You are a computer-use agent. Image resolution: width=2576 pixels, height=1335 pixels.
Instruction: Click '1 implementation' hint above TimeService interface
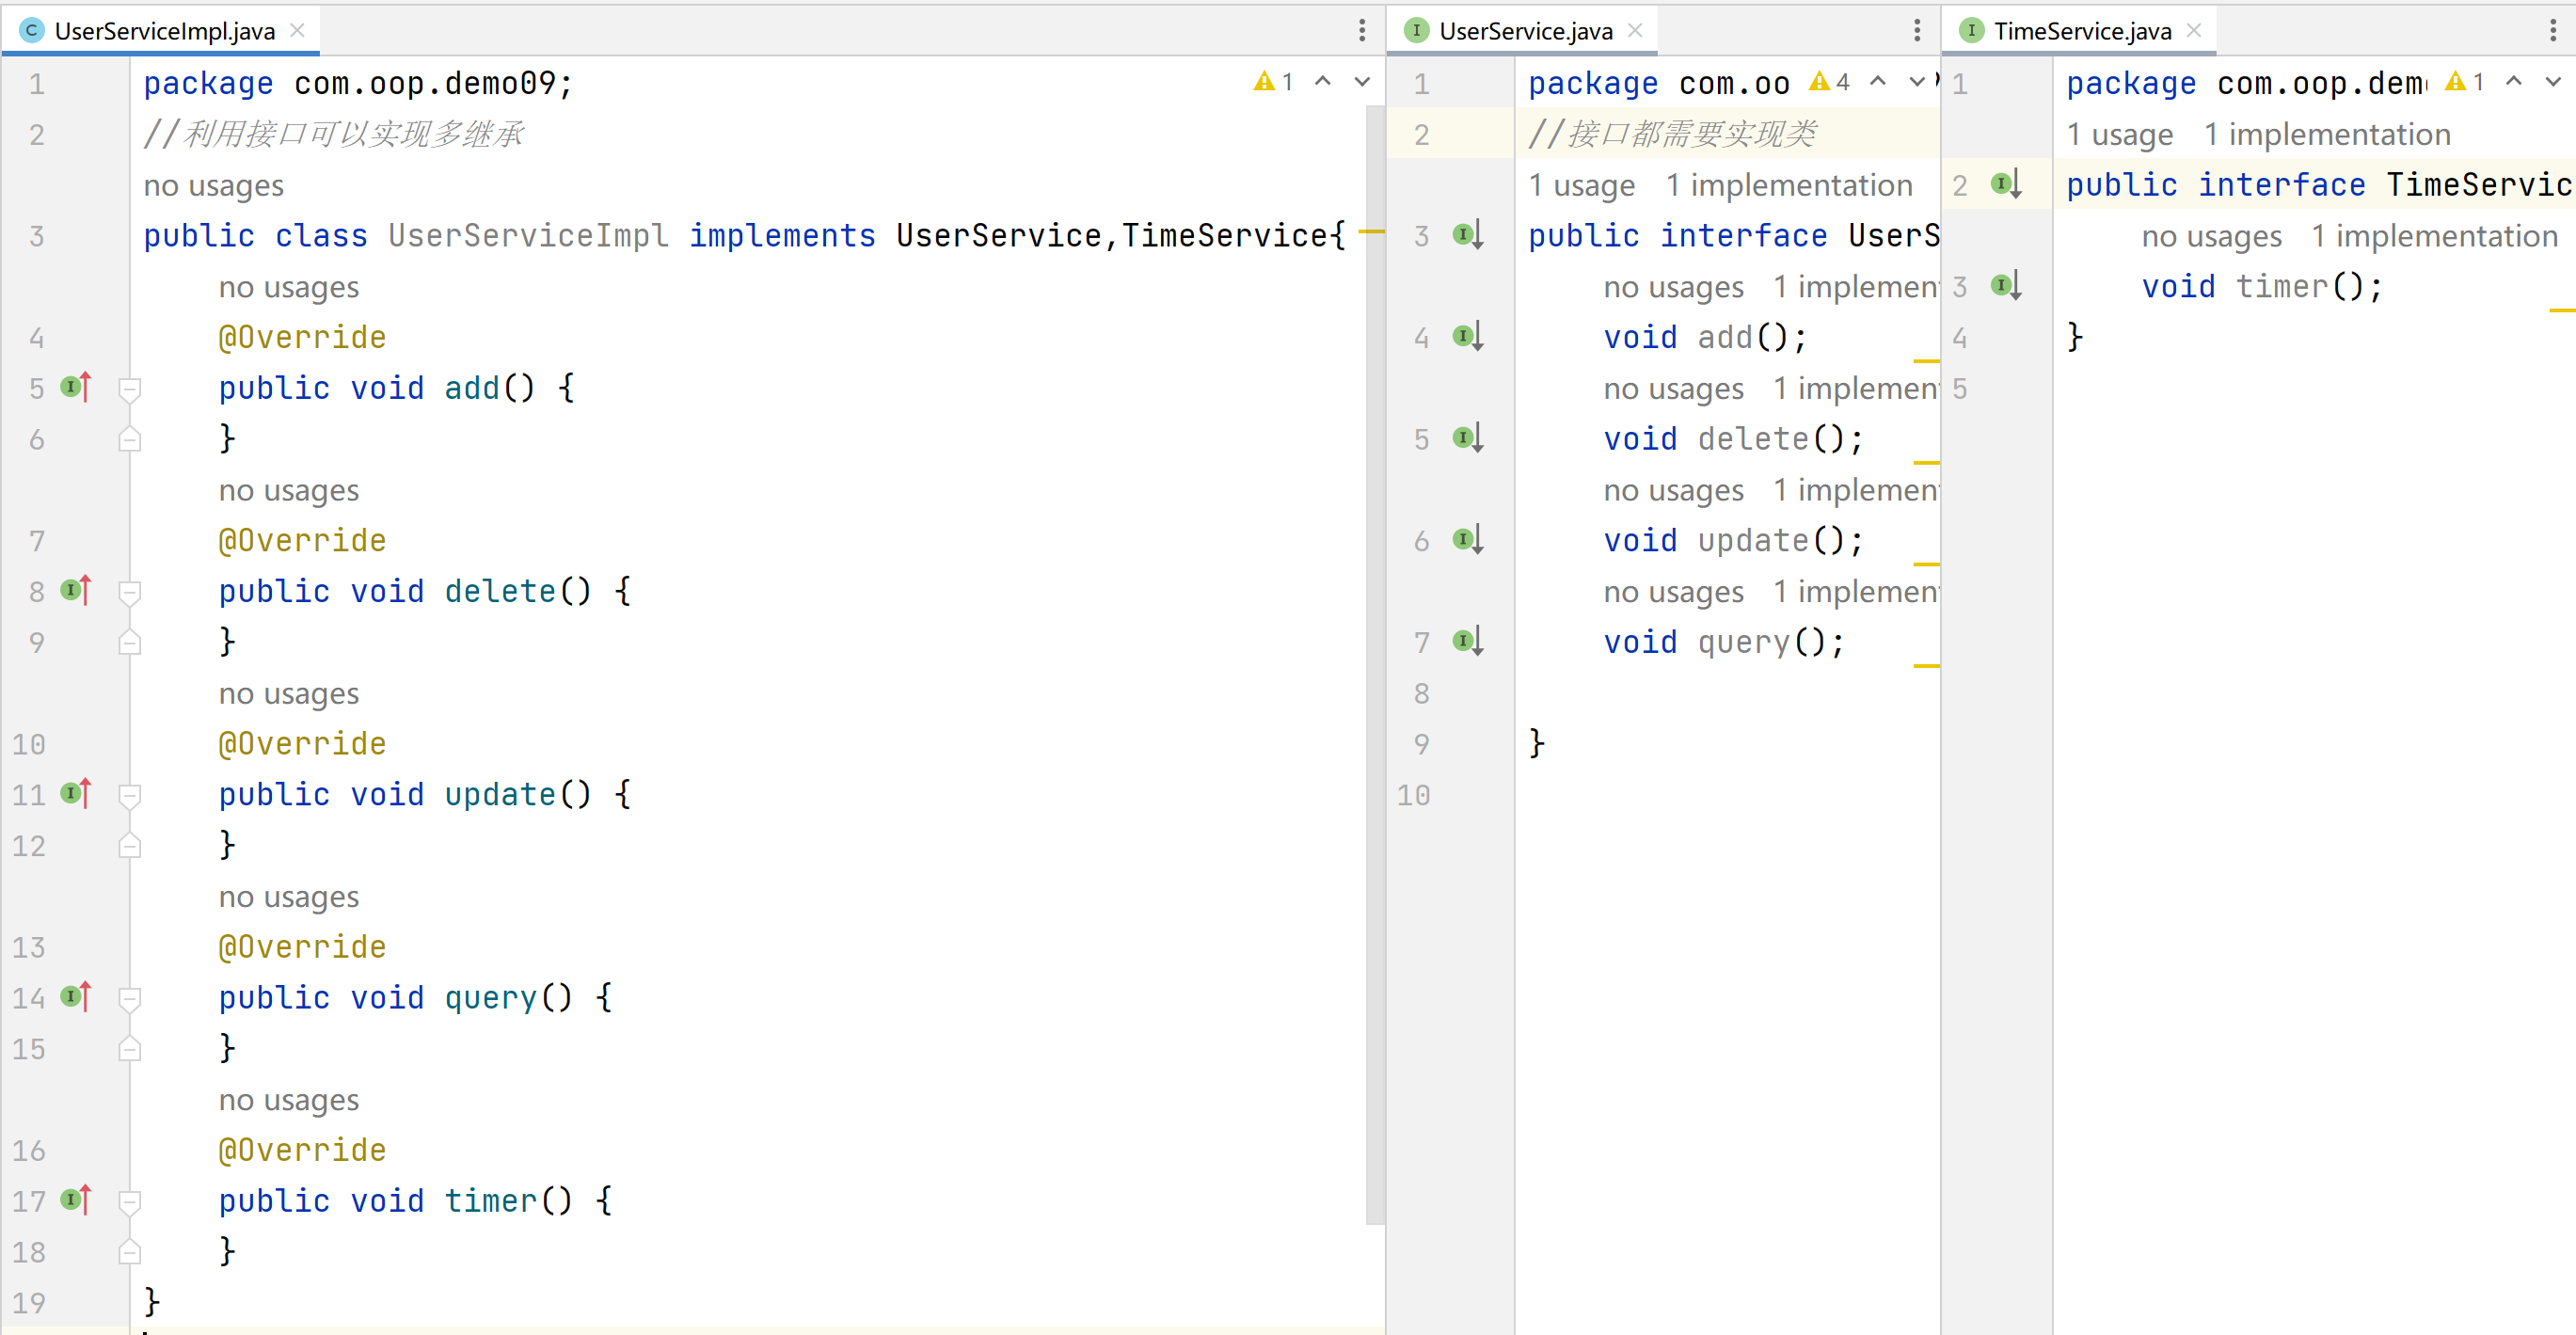[2326, 134]
